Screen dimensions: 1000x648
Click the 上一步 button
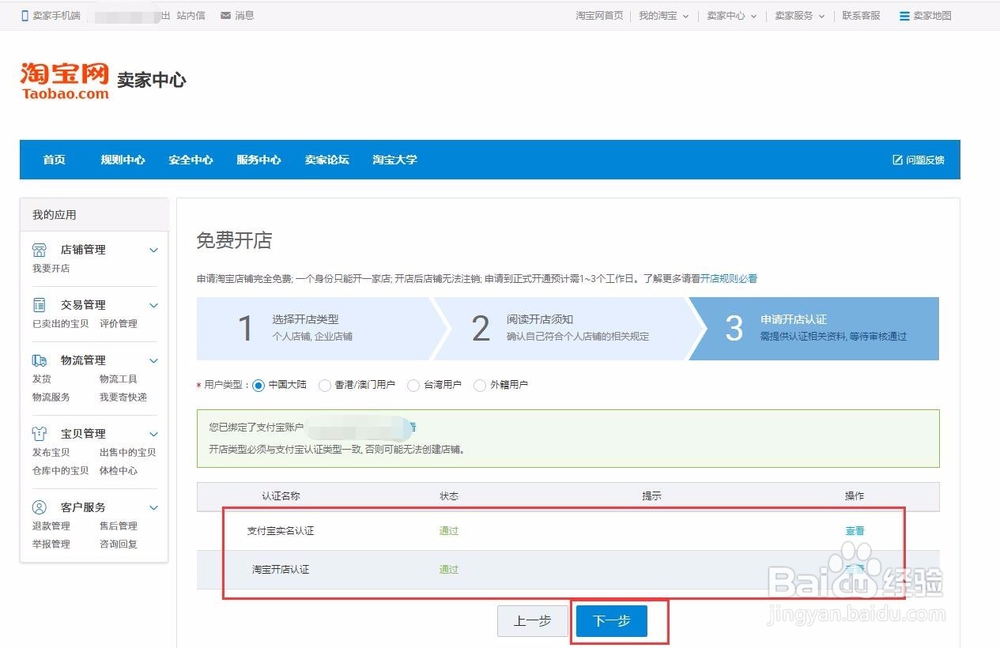click(x=533, y=621)
